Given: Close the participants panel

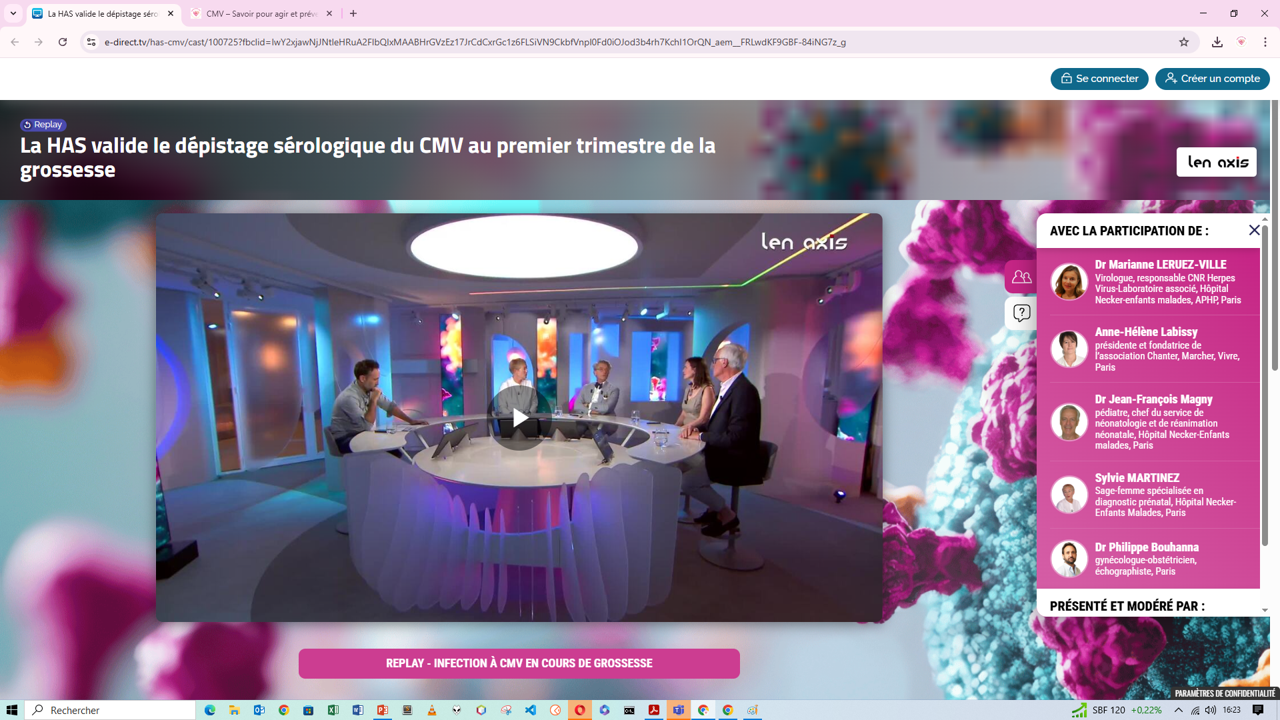Looking at the screenshot, I should 1254,230.
